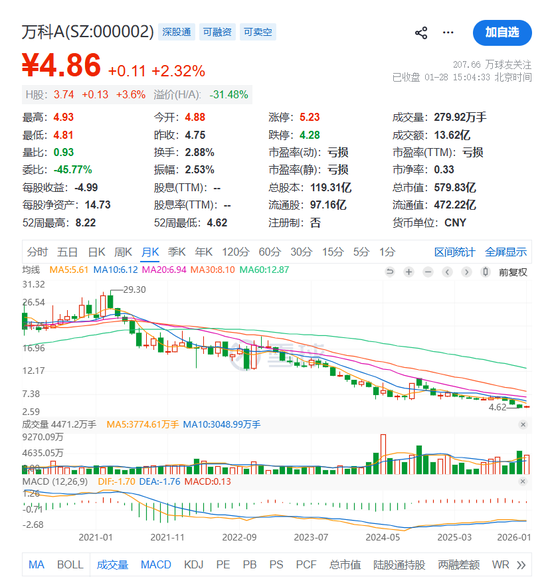The width and height of the screenshot is (550, 583).
Task: Click the H股 price 3.74
Action: click(x=64, y=94)
